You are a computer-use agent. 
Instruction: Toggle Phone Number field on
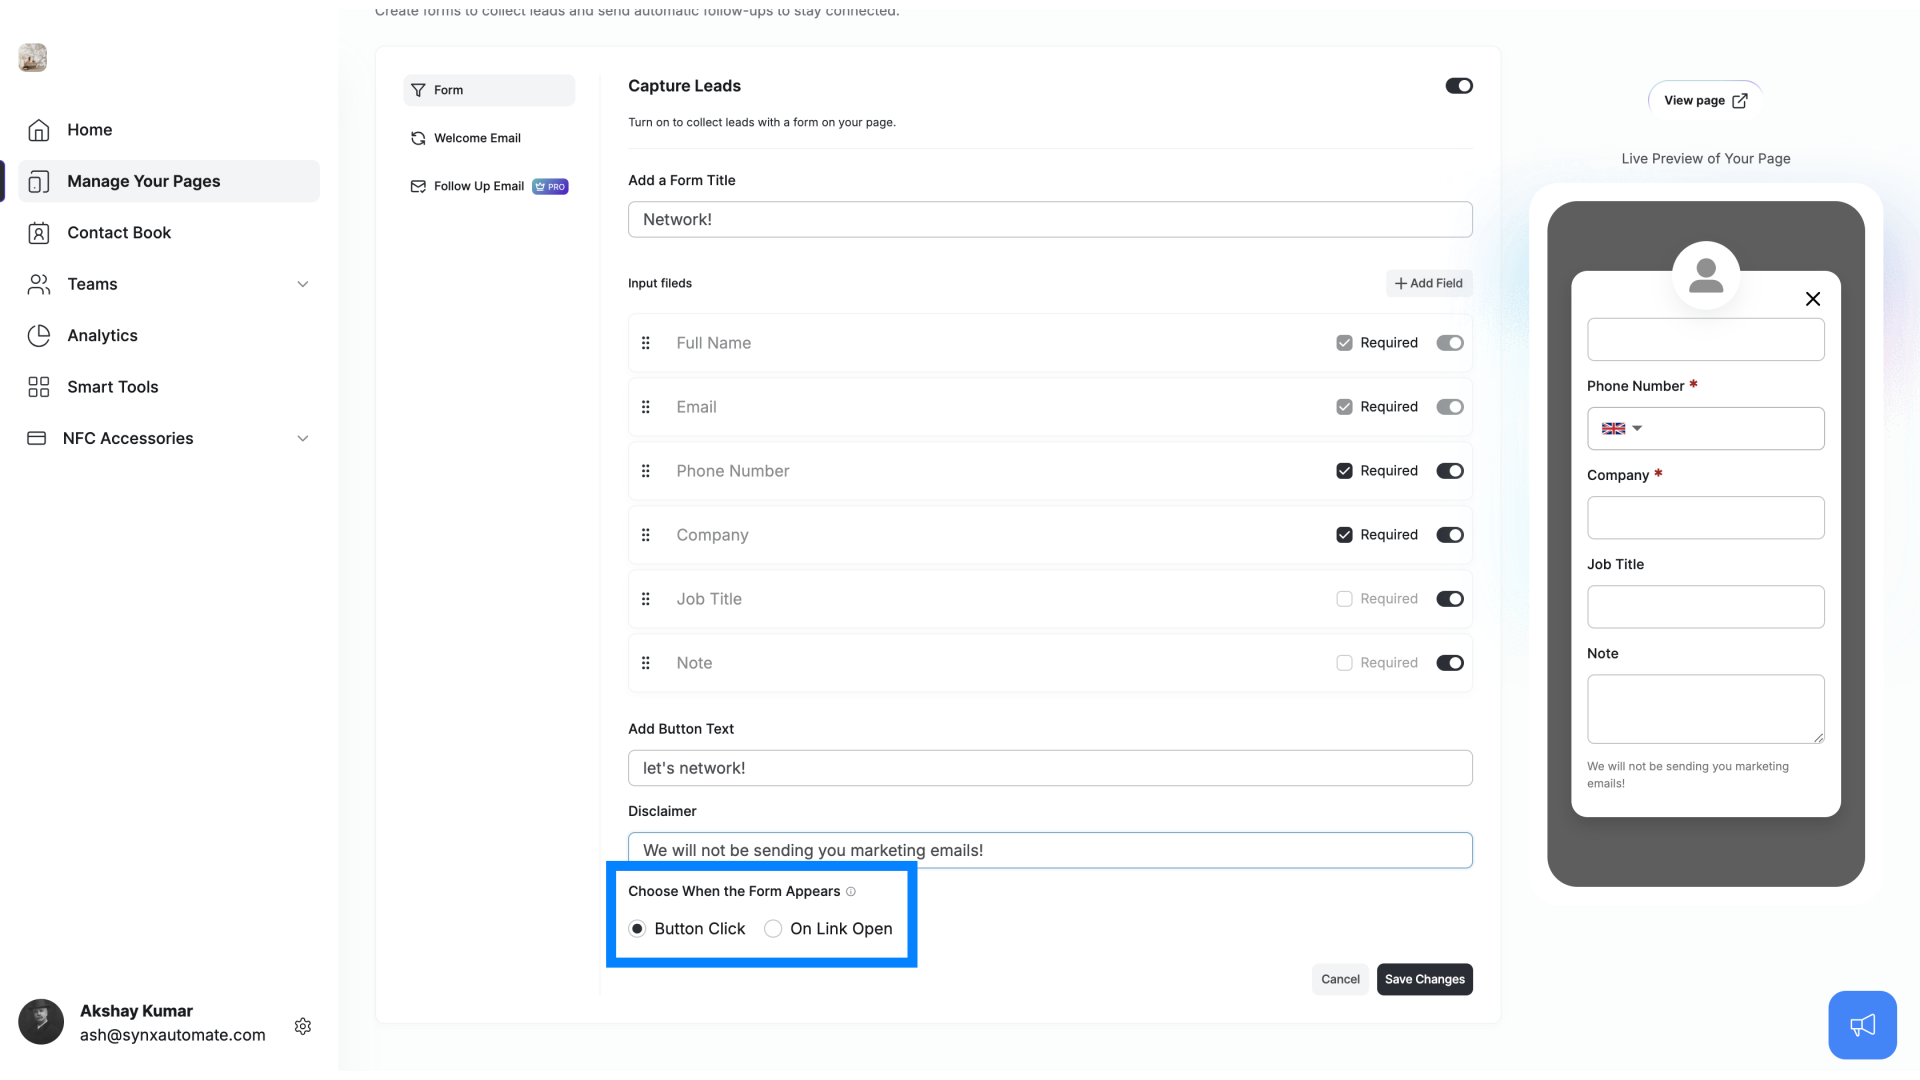click(1449, 471)
